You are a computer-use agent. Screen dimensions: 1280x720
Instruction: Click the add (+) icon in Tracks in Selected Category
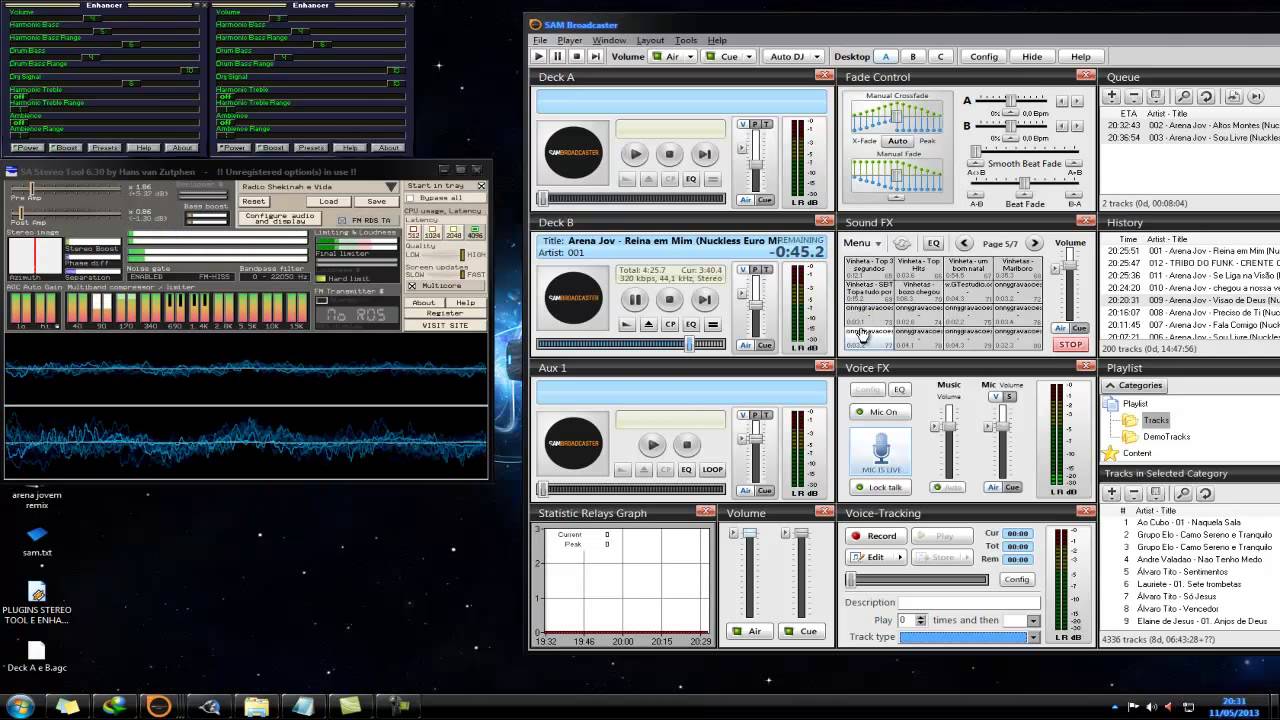pos(1111,494)
